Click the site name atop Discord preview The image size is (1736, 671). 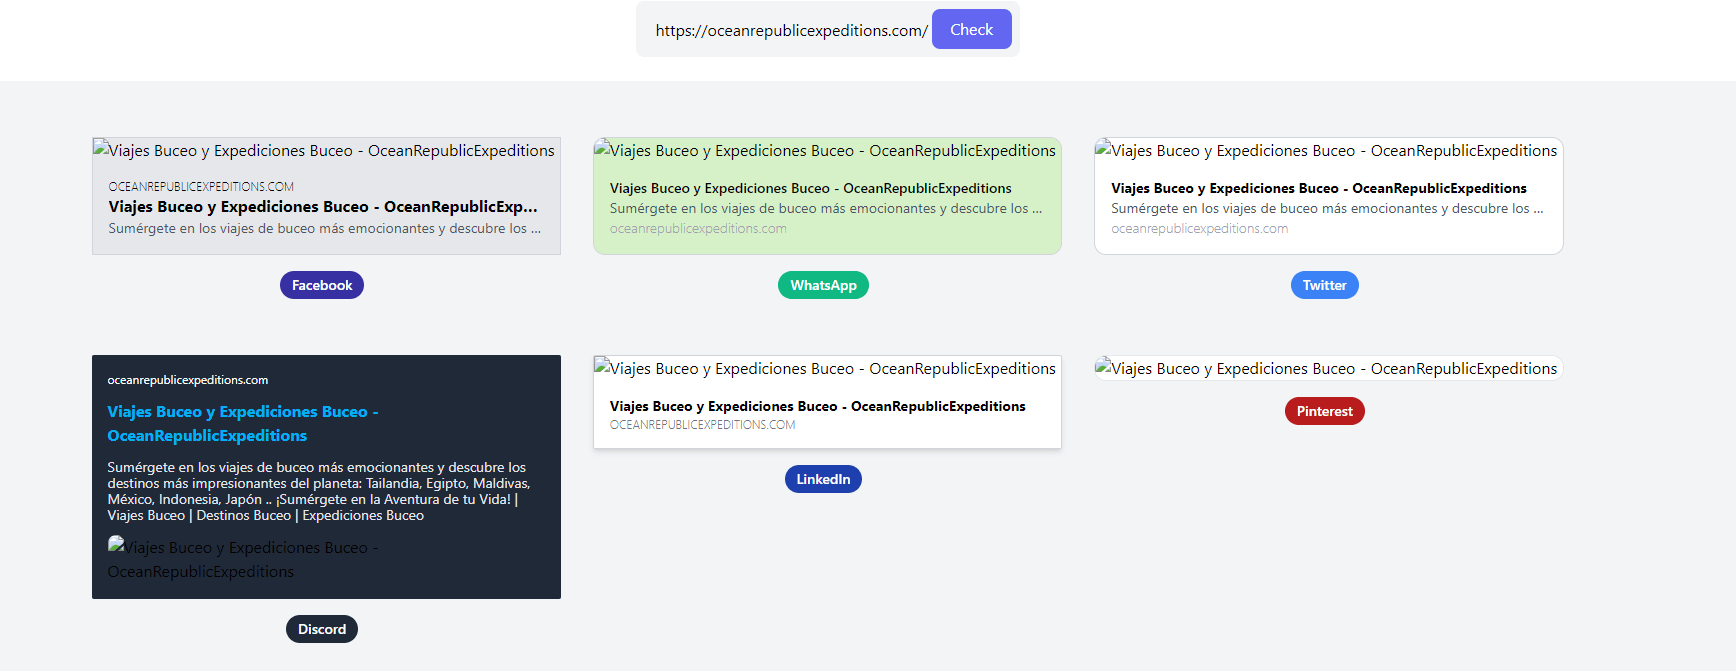(x=188, y=380)
